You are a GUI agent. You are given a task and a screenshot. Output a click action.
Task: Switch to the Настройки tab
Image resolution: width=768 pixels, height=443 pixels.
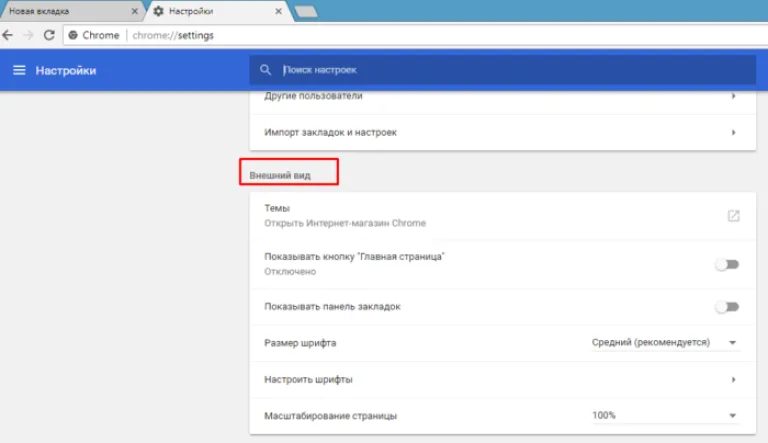point(218,11)
